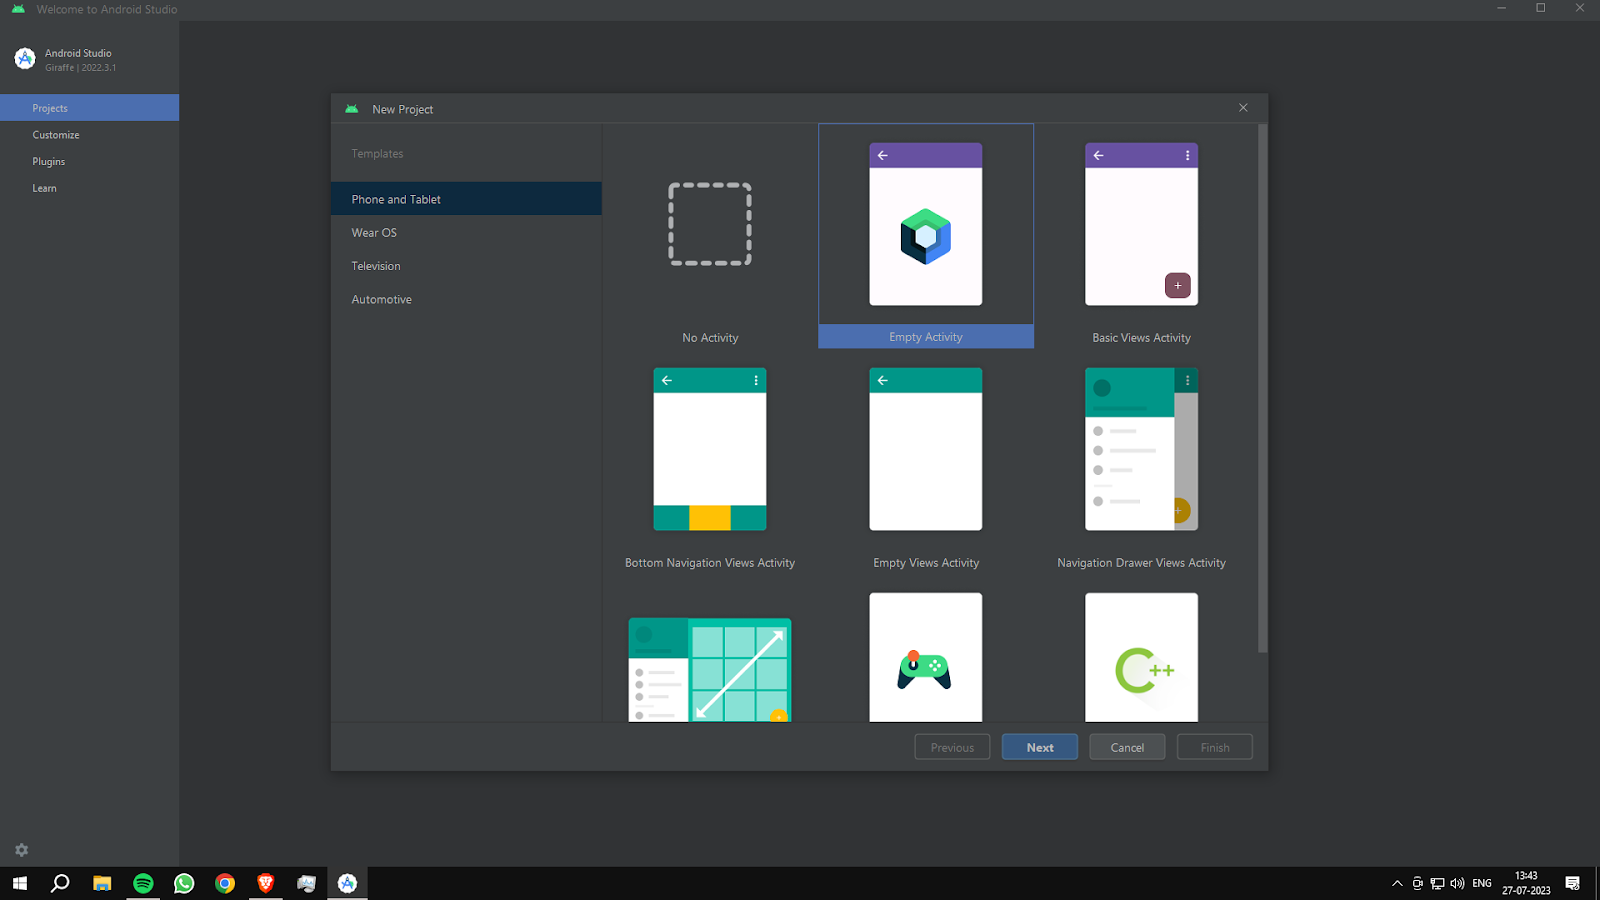Pick the responsive grid layout template
The image size is (1600, 900).
[x=710, y=668]
